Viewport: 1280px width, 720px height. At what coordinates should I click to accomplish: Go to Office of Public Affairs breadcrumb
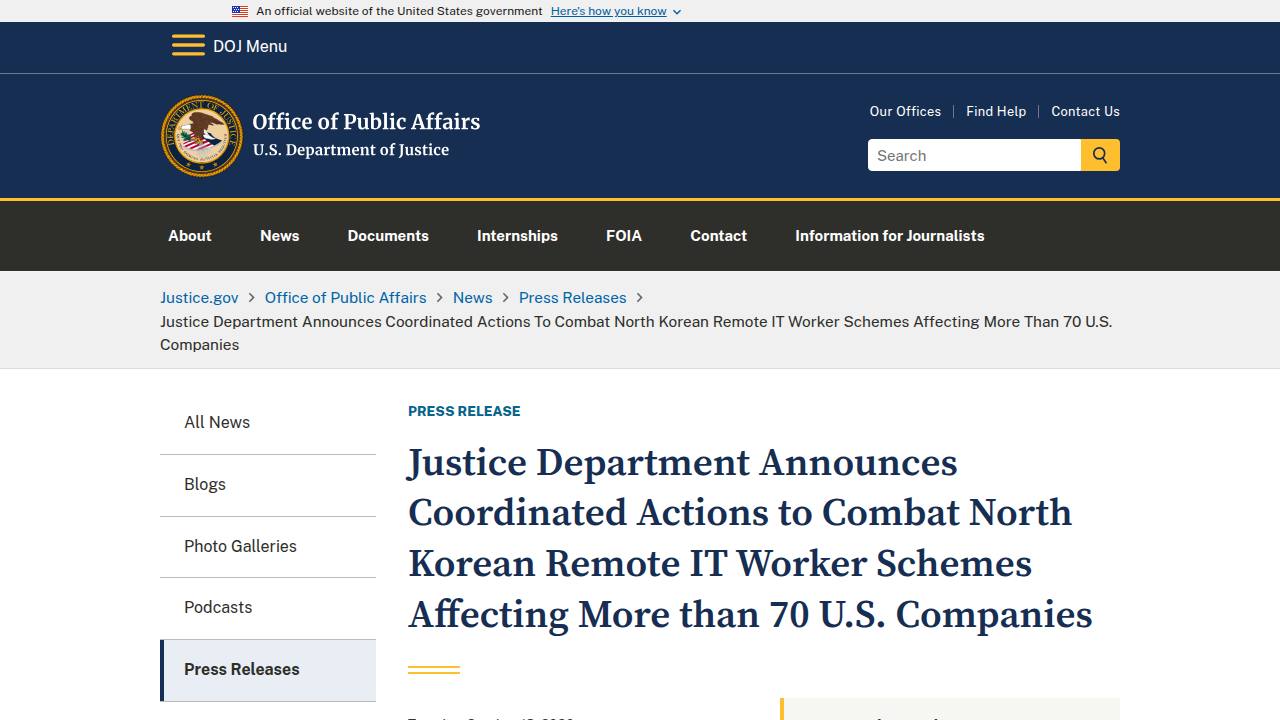(346, 298)
